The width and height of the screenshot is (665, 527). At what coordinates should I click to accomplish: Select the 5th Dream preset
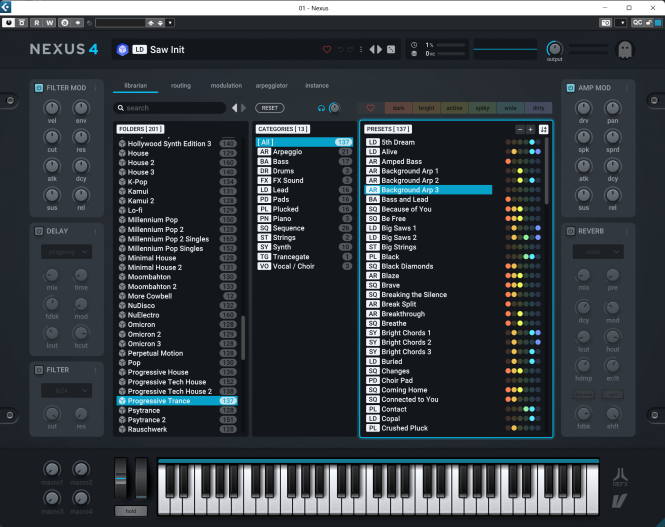pyautogui.click(x=428, y=142)
